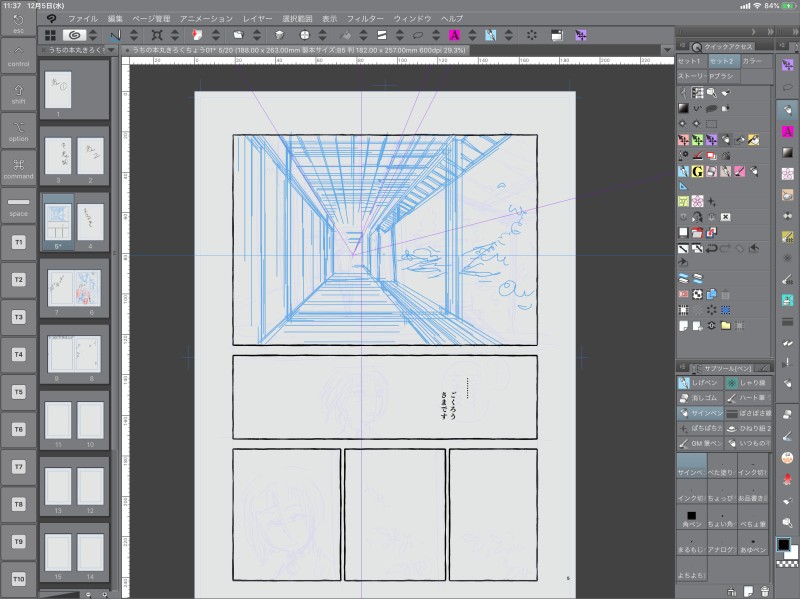Choose the べた塗り brush preset
This screenshot has width=800, height=599.
click(721, 467)
